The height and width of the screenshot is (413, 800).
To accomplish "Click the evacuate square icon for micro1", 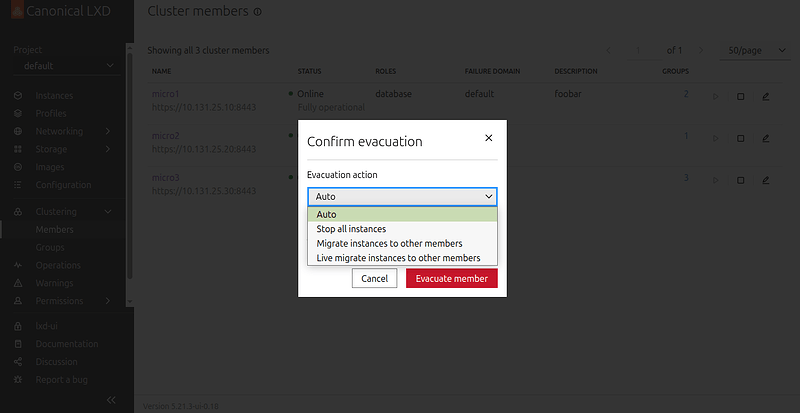I will (x=740, y=96).
